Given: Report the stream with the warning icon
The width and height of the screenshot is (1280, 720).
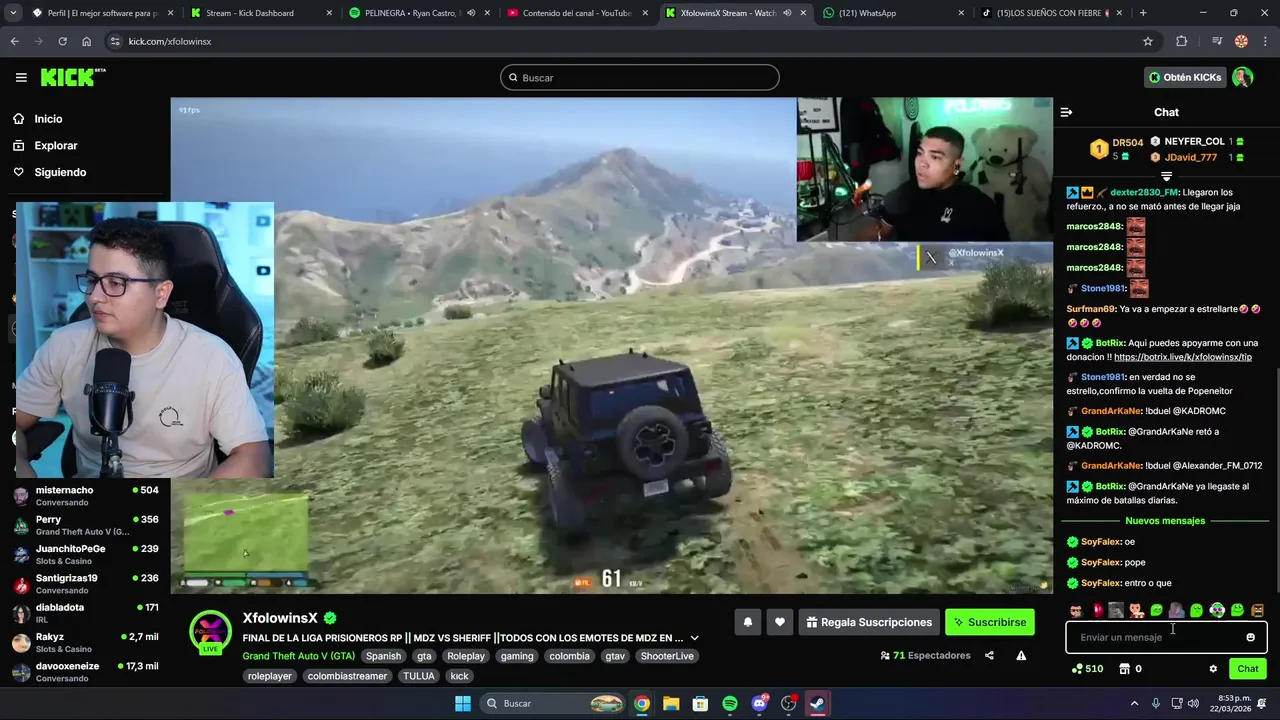Looking at the screenshot, I should pos(1021,656).
